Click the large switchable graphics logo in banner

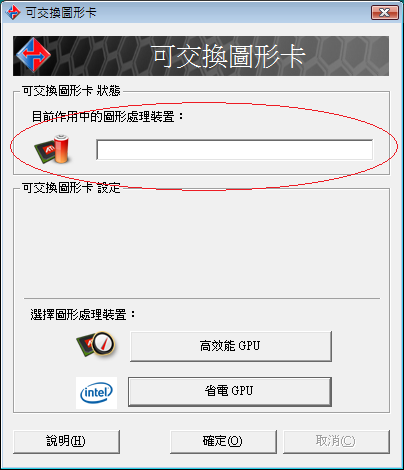tap(33, 55)
